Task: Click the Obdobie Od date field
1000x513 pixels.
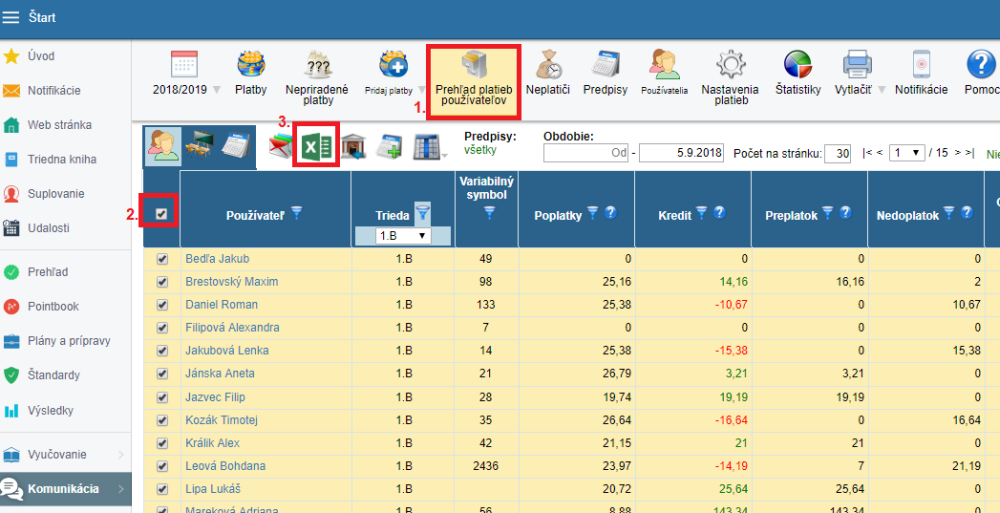Action: click(585, 153)
